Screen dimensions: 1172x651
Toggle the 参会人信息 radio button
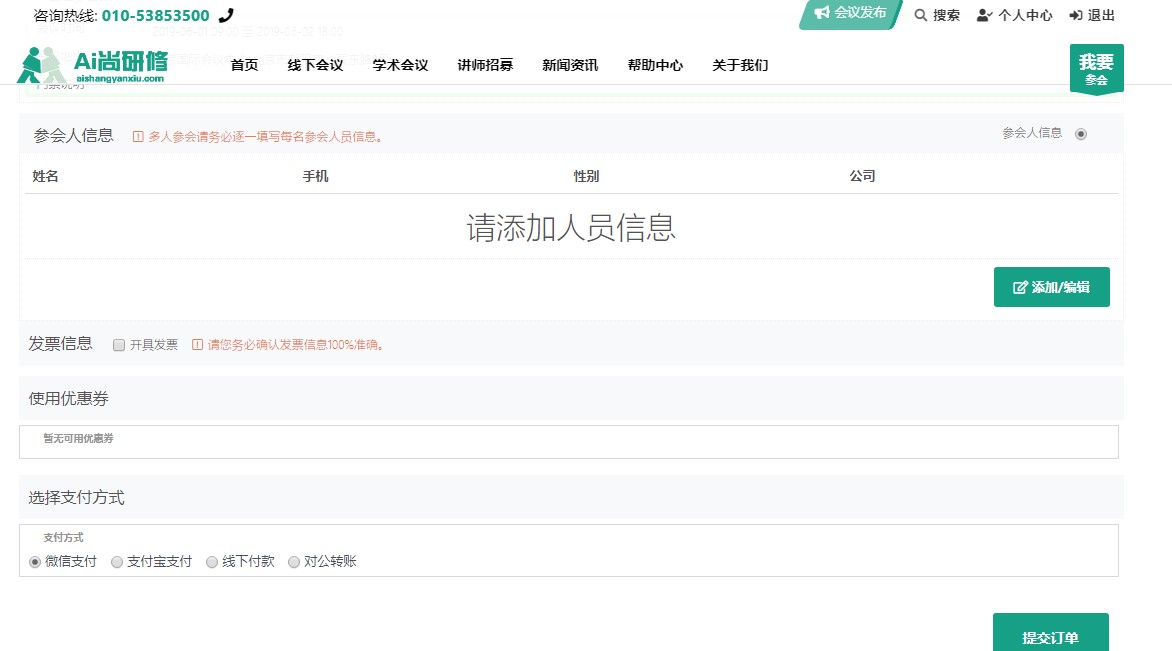pyautogui.click(x=1081, y=134)
